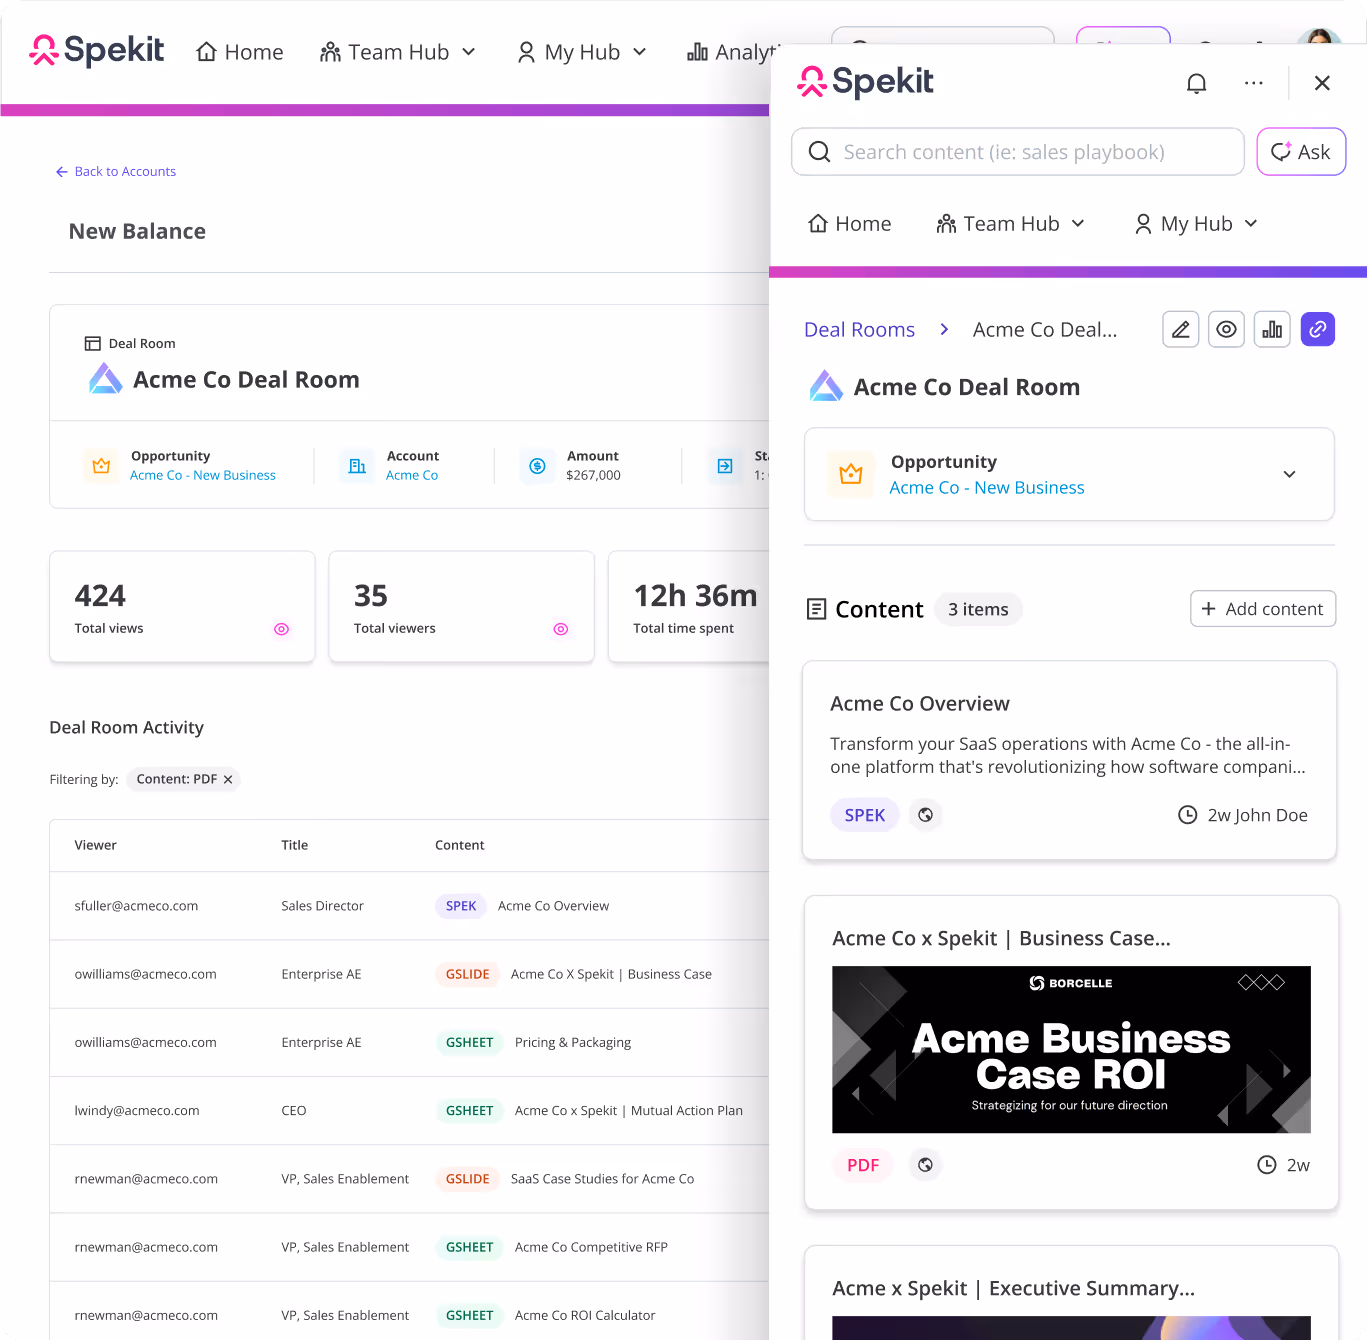The image size is (1367, 1340).
Task: Click the eye preview icon beside edit
Action: pyautogui.click(x=1226, y=329)
